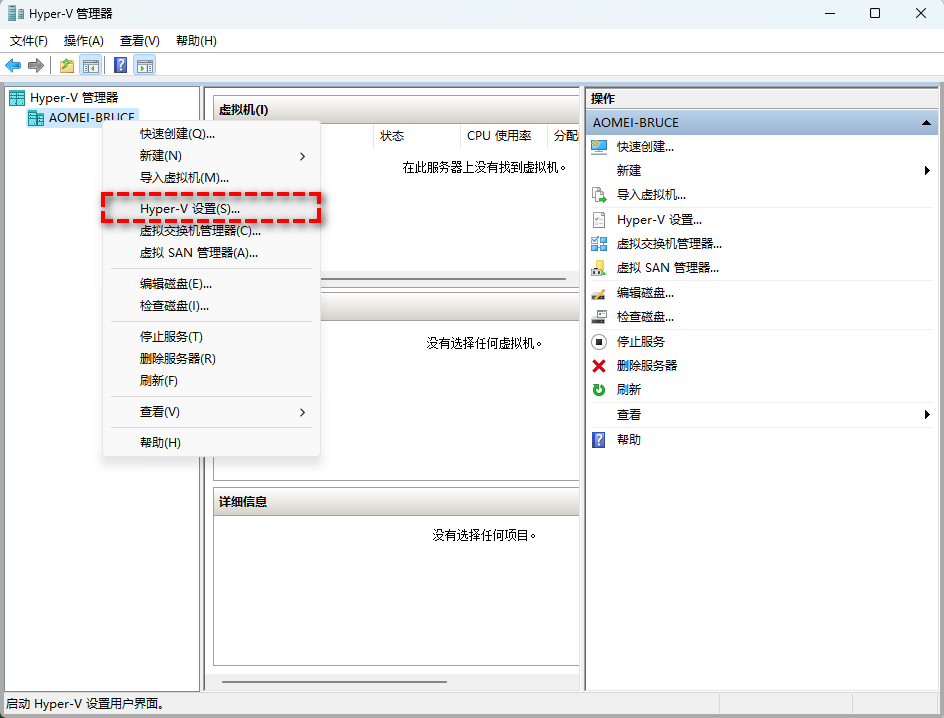944x718 pixels.
Task: Toggle the Actions pane visibility toolbar icon
Action: [145, 64]
